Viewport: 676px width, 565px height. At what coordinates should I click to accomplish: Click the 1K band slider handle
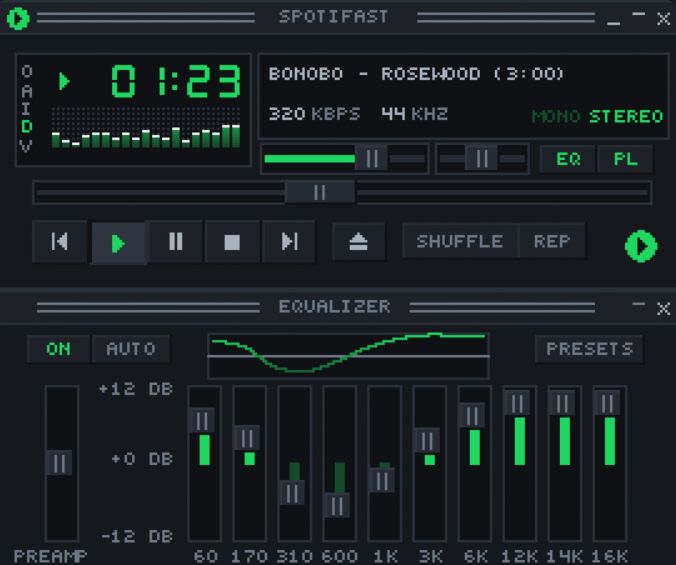(382, 480)
